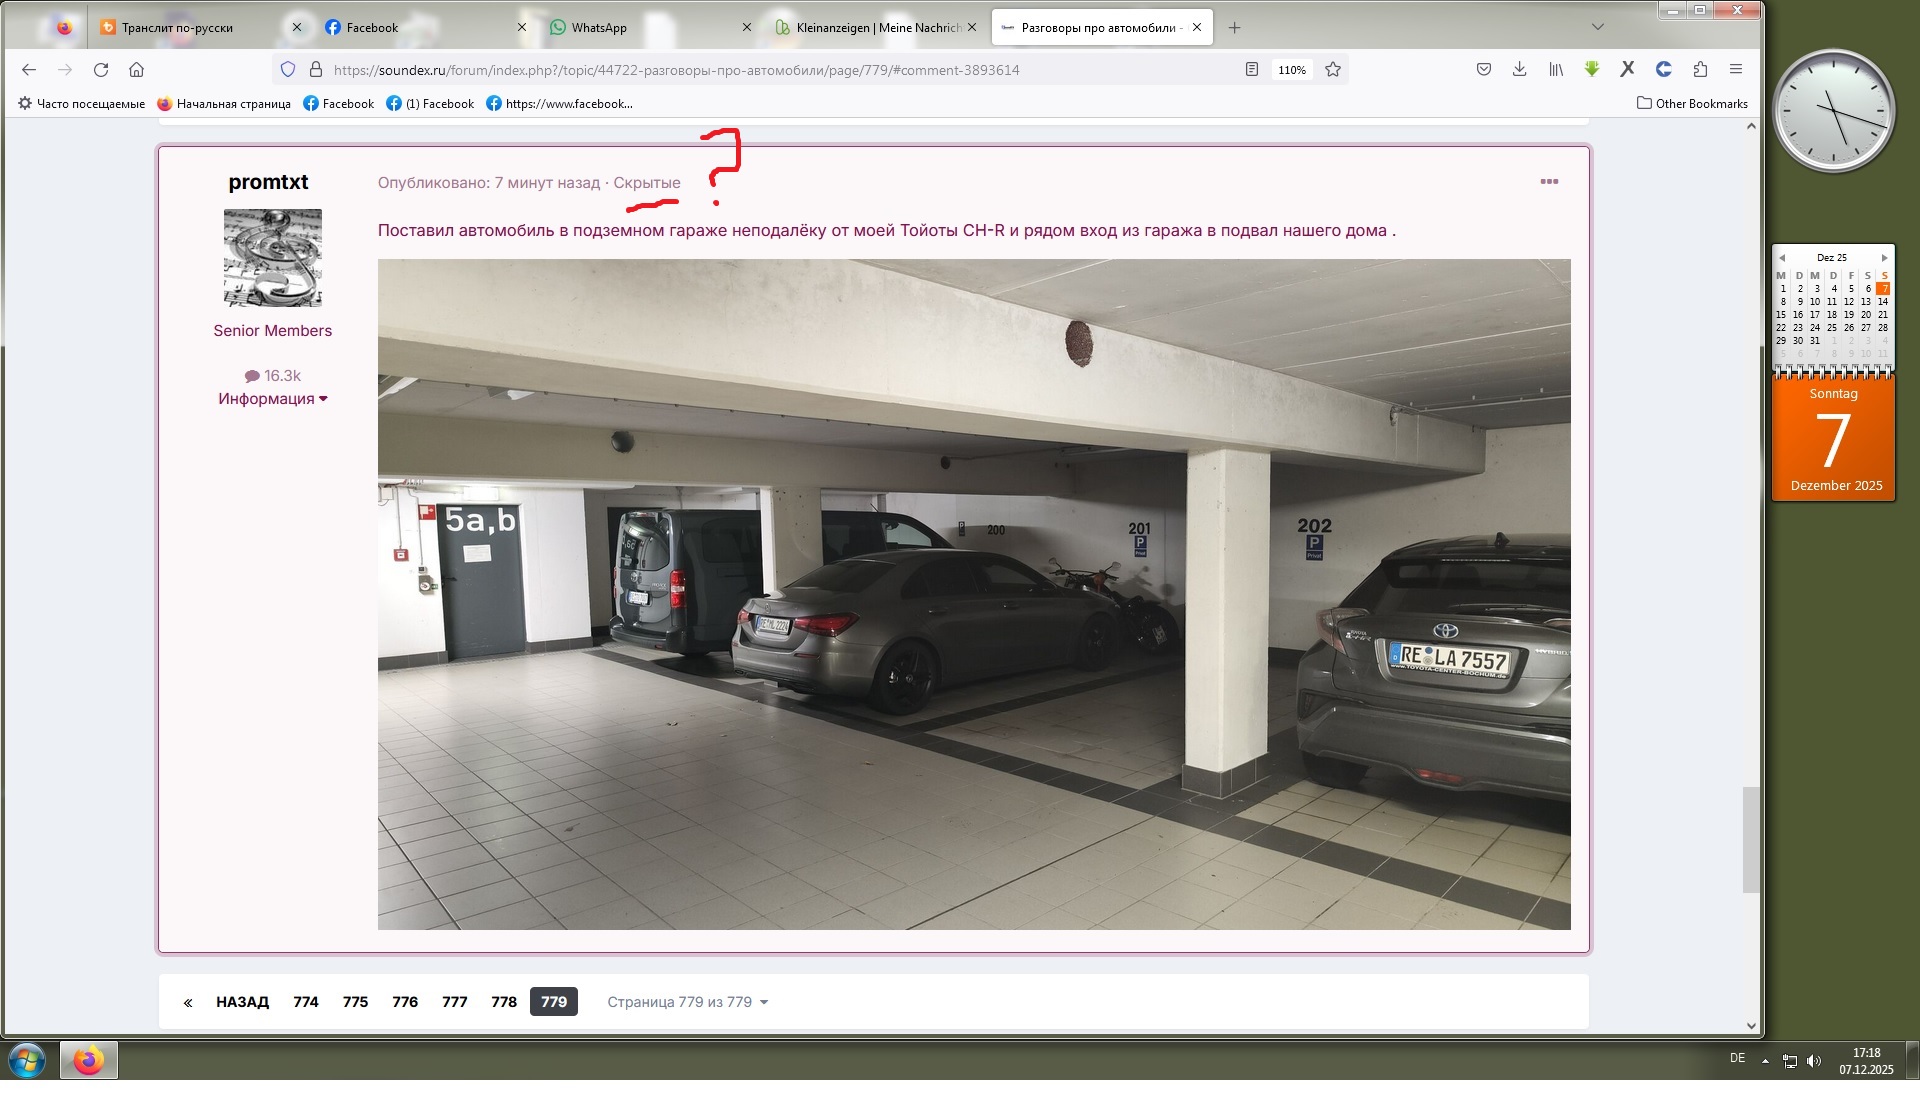Switch to the WhatsApp tab

(x=598, y=28)
